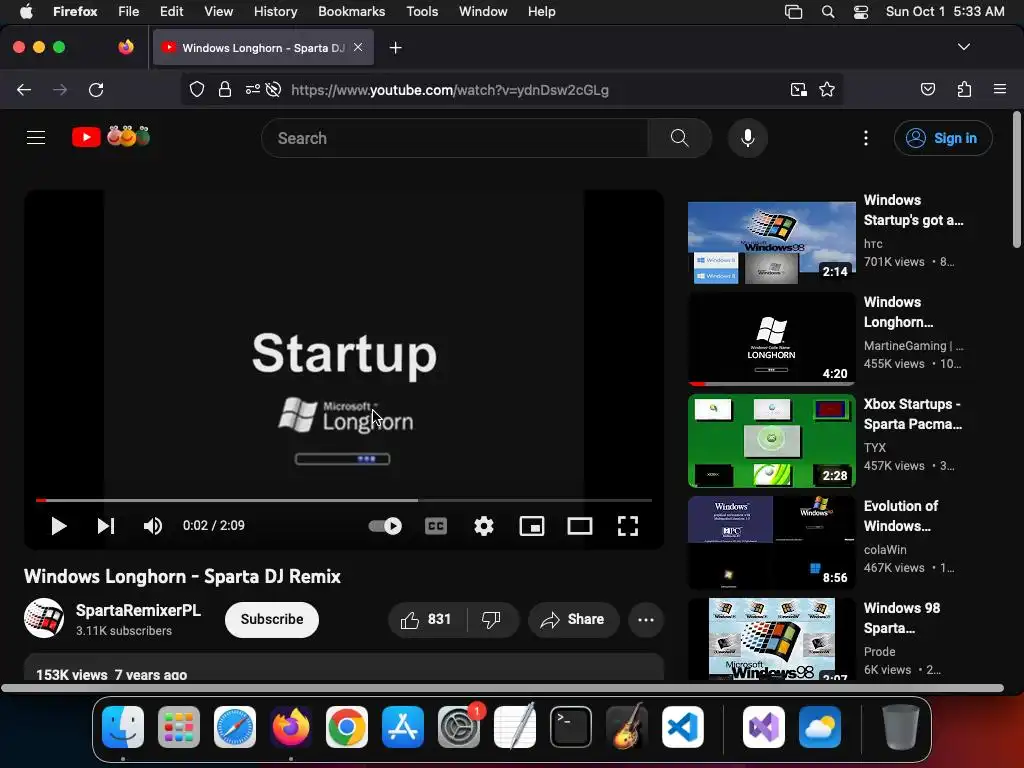This screenshot has width=1024, height=768.
Task: Click the video progress bar
Action: pos(344,500)
